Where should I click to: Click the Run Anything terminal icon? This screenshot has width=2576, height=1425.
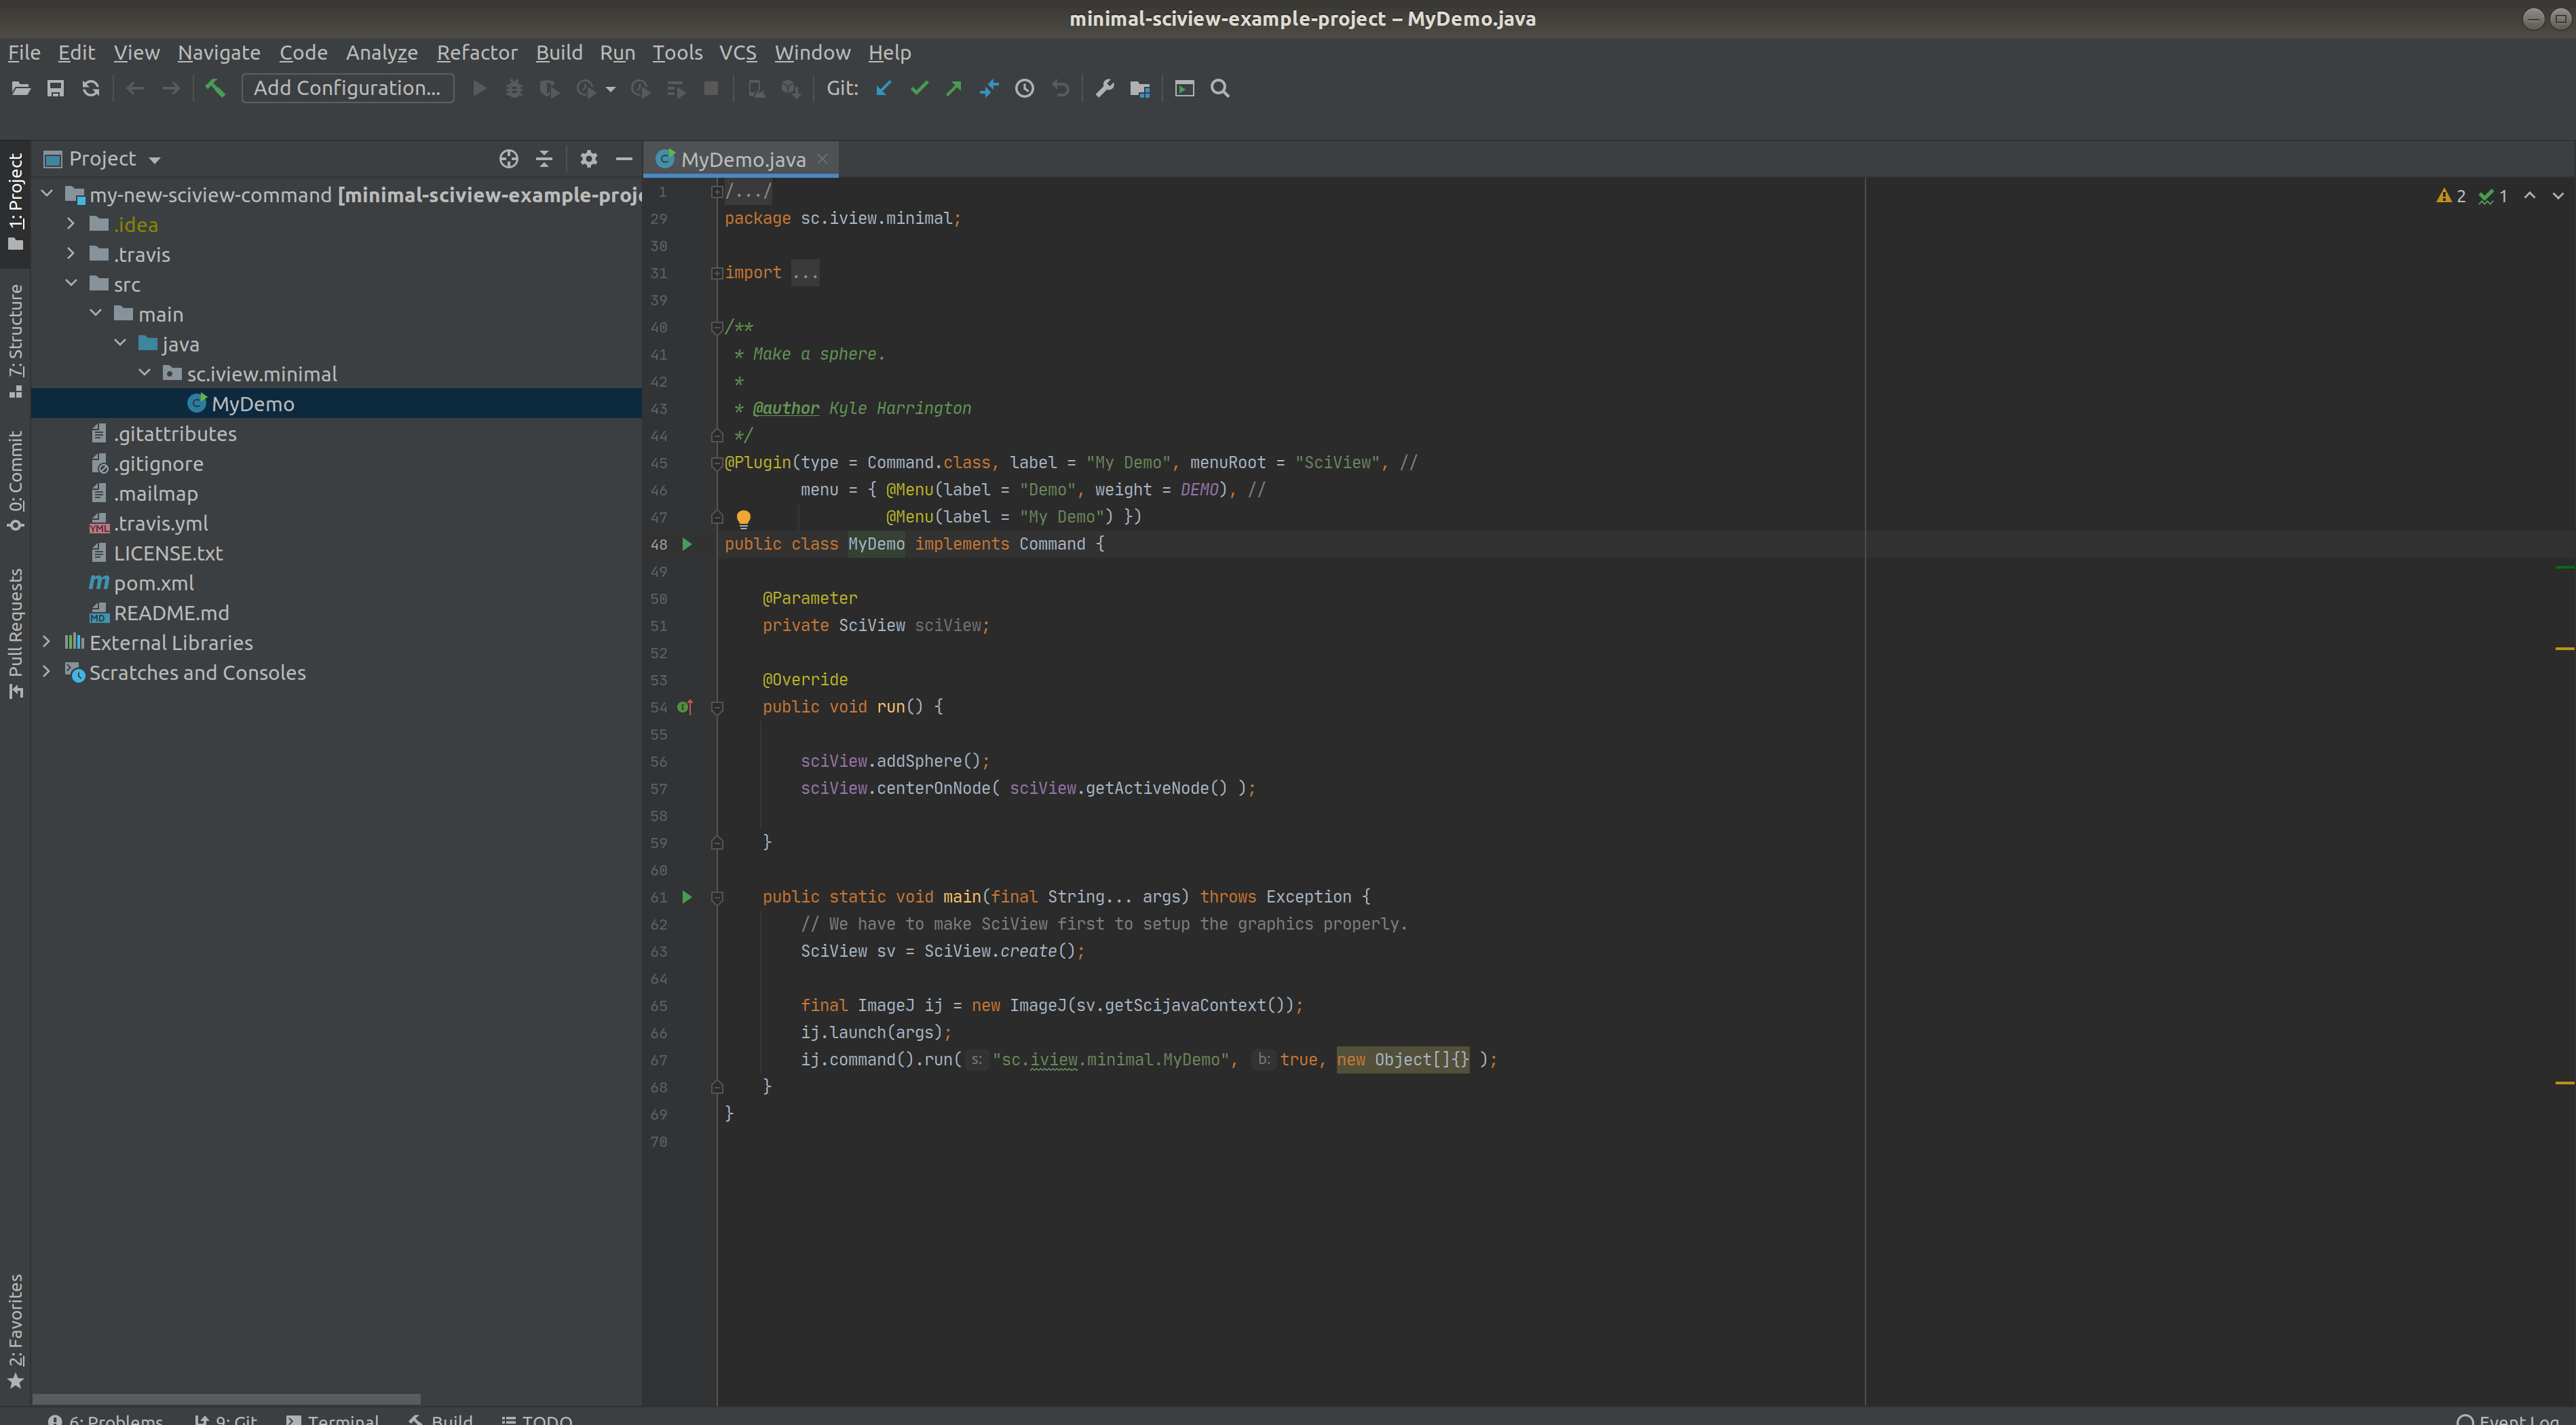pyautogui.click(x=1185, y=89)
